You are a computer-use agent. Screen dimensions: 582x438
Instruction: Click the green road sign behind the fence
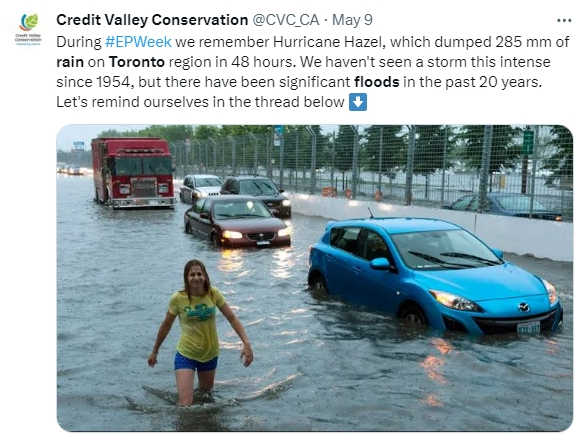click(528, 142)
